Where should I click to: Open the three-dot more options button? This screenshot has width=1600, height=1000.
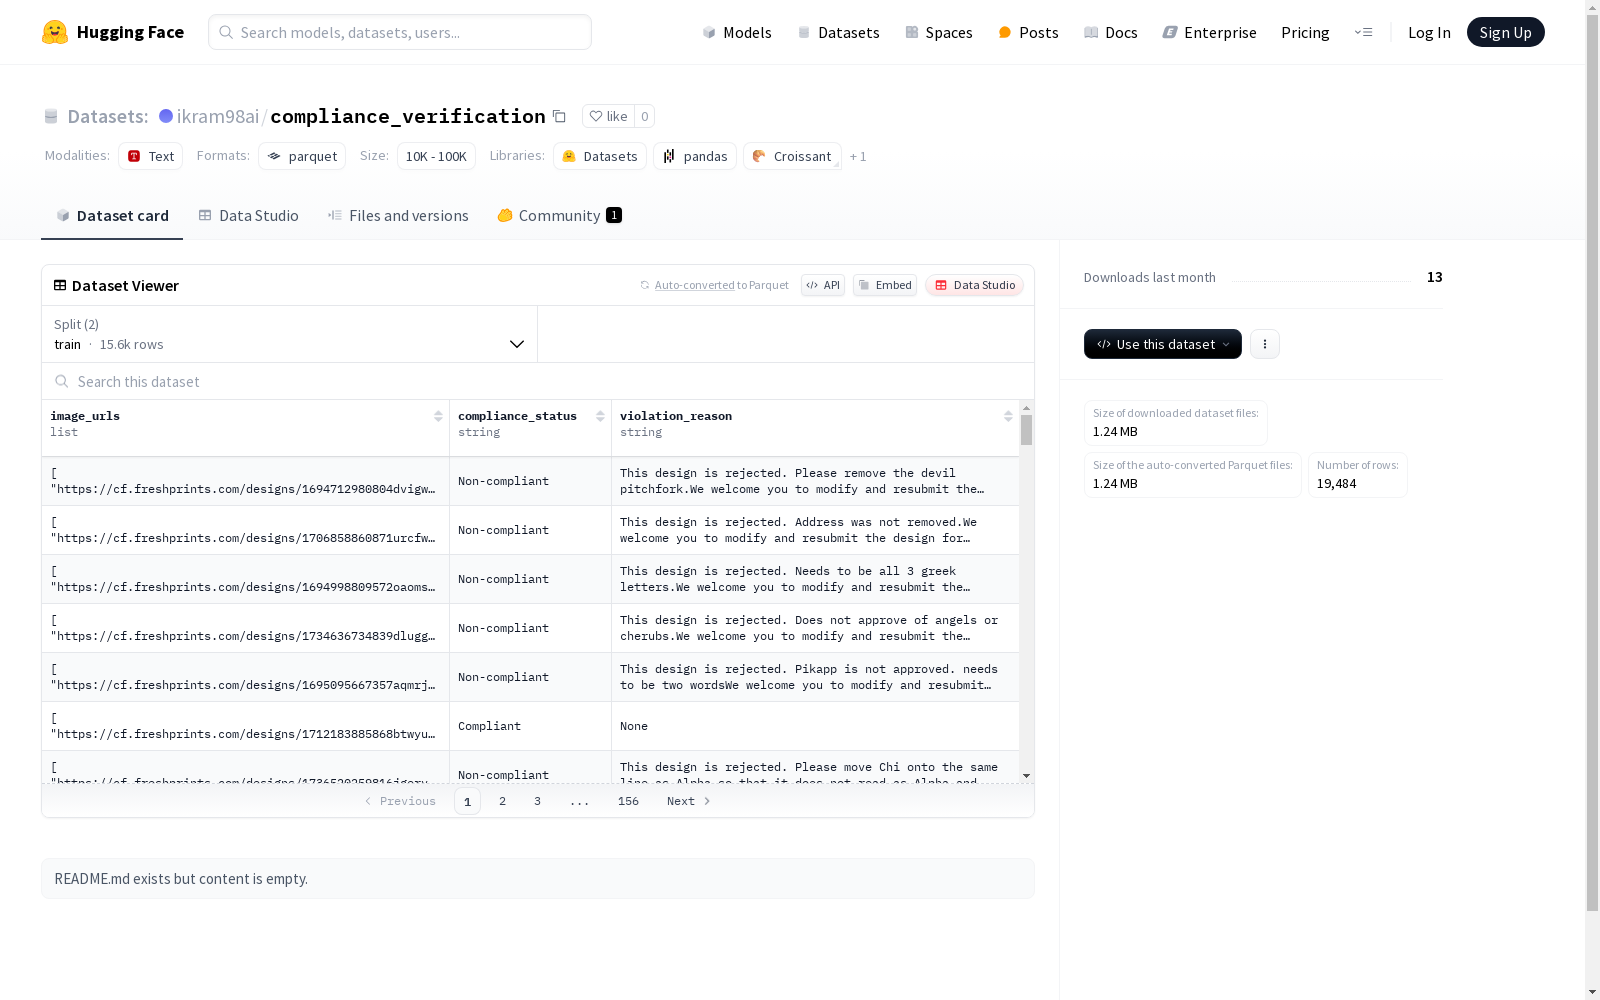[x=1264, y=344]
